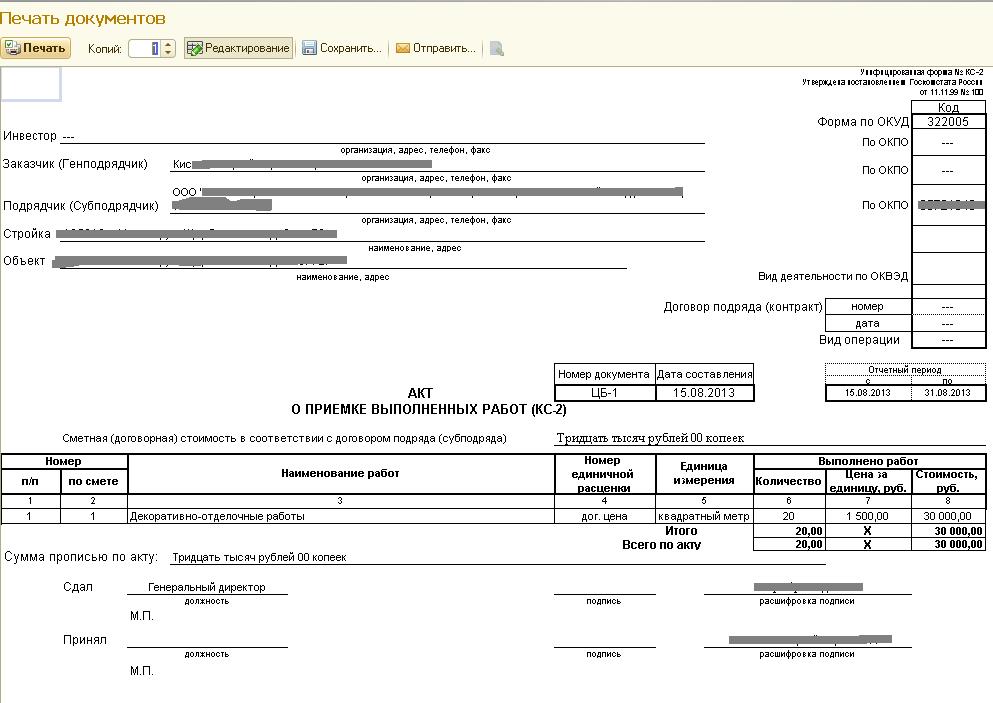Select the Номер документа header cell
This screenshot has width=993, height=703.
click(604, 374)
